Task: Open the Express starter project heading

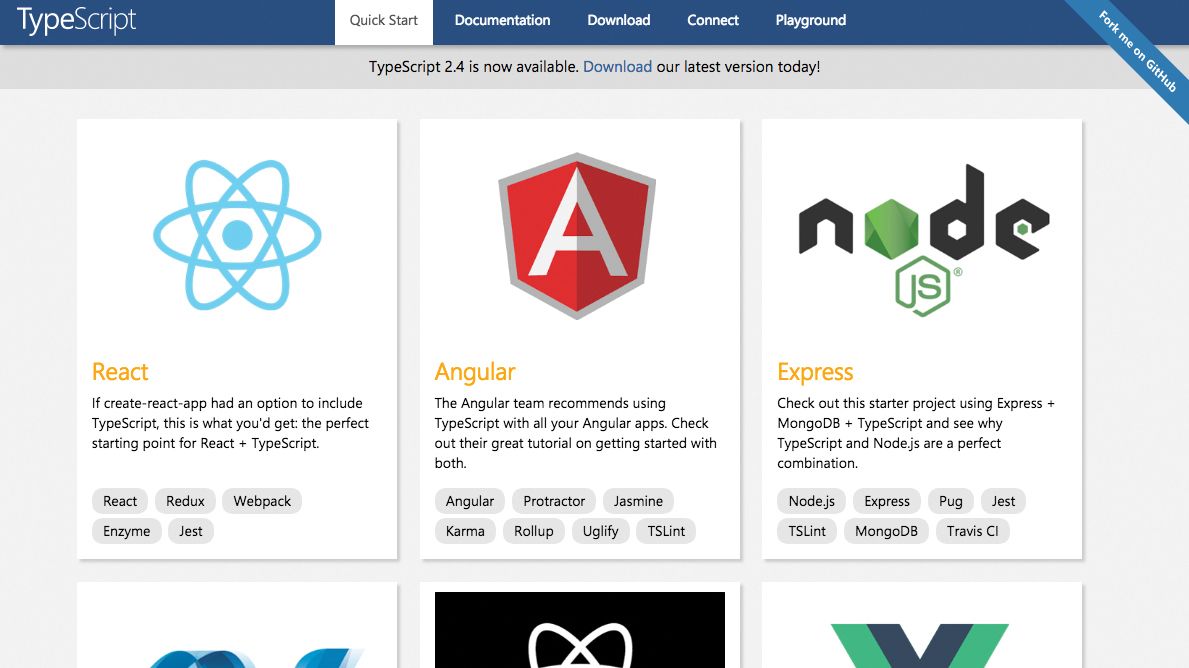Action: (x=815, y=371)
